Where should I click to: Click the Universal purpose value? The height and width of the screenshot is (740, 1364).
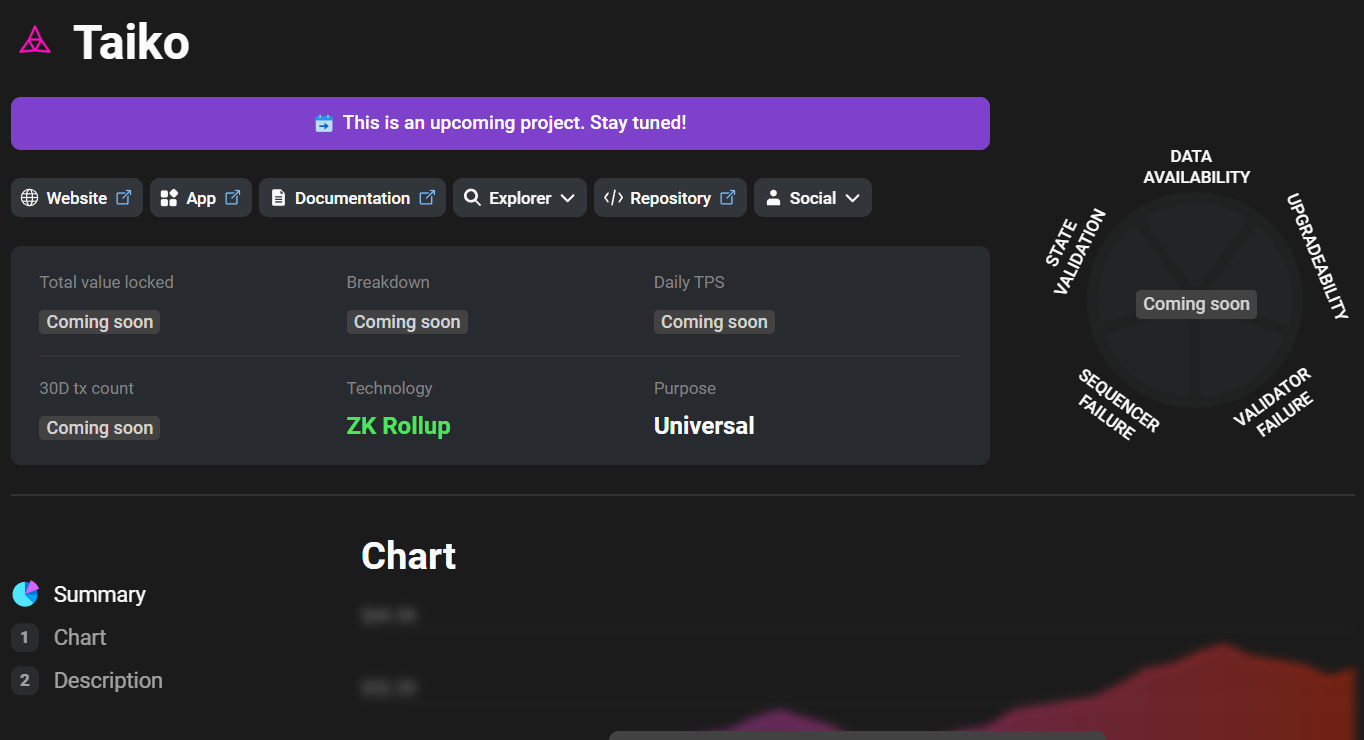pyautogui.click(x=704, y=426)
